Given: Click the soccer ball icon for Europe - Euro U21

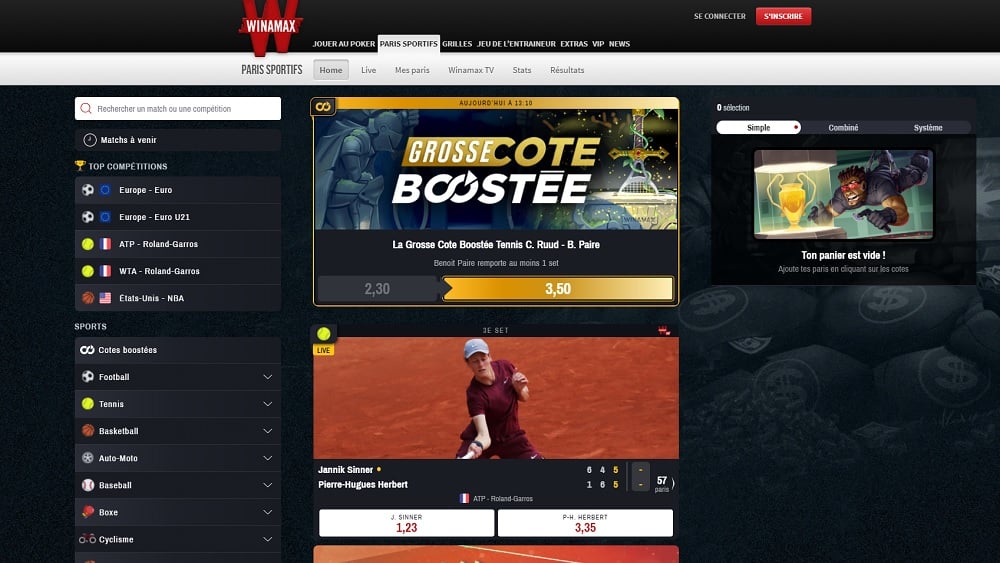Looking at the screenshot, I should [x=88, y=217].
